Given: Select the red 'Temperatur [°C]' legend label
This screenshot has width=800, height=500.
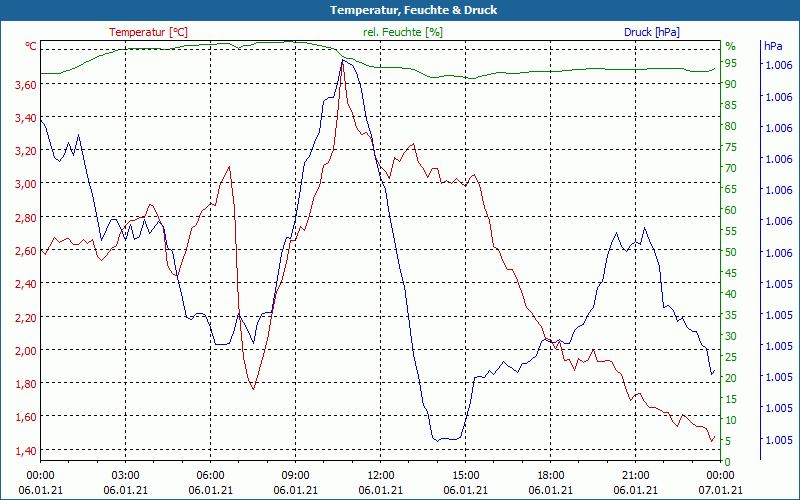Looking at the screenshot, I should point(148,32).
